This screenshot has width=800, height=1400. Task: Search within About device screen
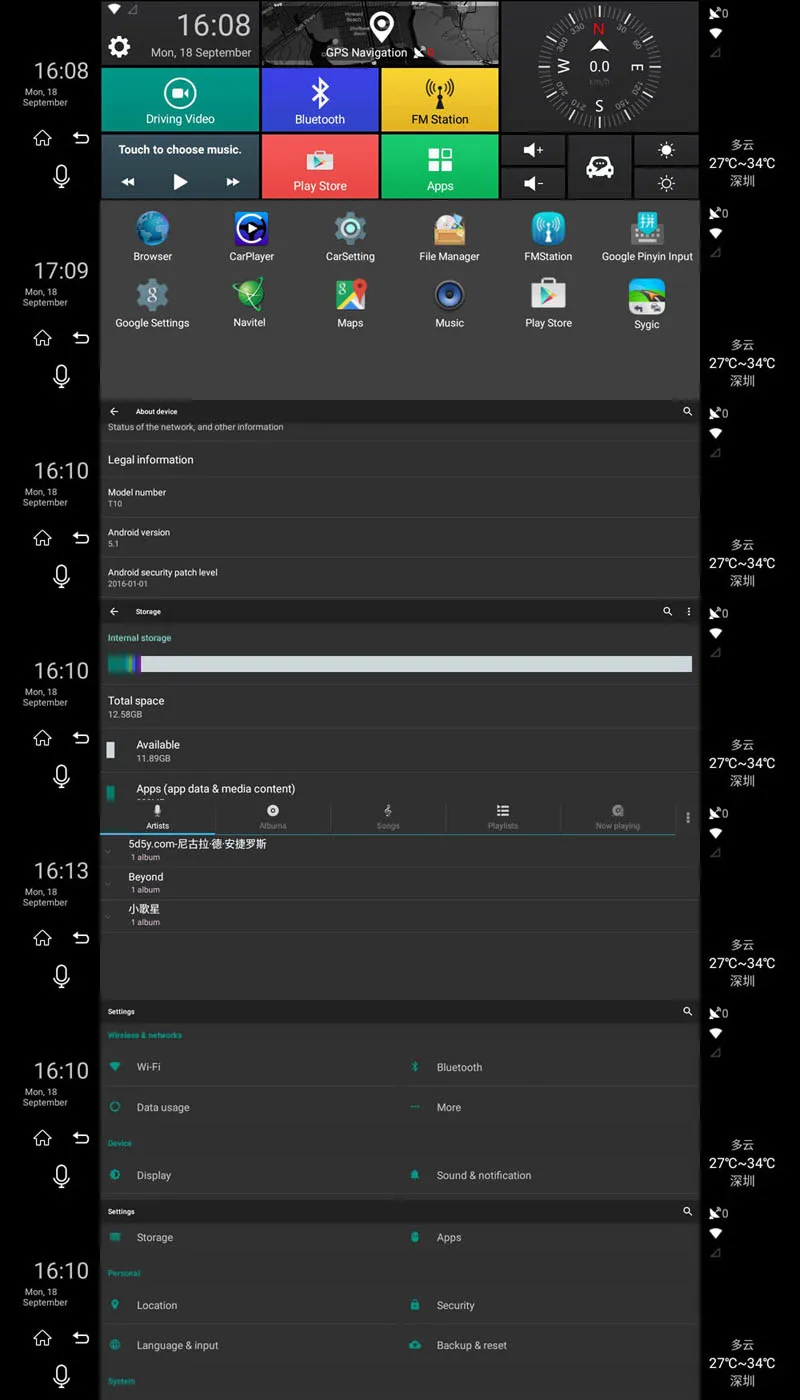[x=687, y=411]
